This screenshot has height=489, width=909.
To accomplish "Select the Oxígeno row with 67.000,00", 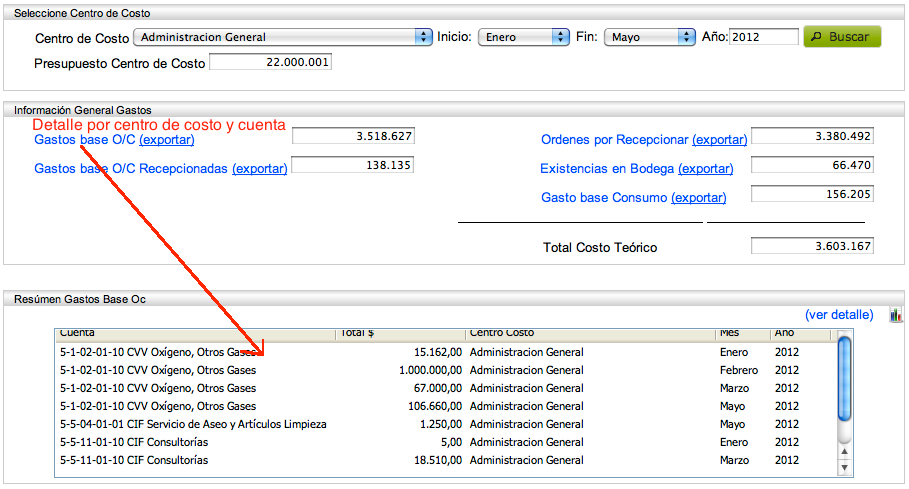I will coord(446,388).
